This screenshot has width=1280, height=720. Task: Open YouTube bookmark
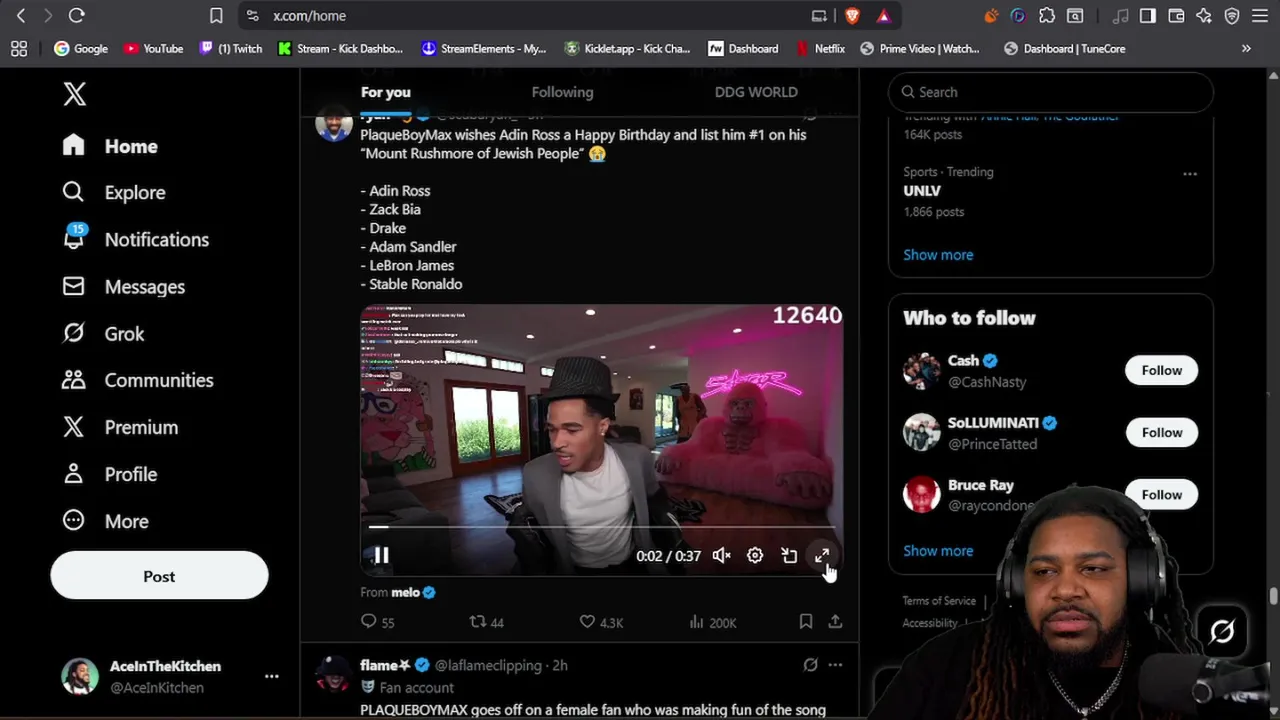pos(153,48)
